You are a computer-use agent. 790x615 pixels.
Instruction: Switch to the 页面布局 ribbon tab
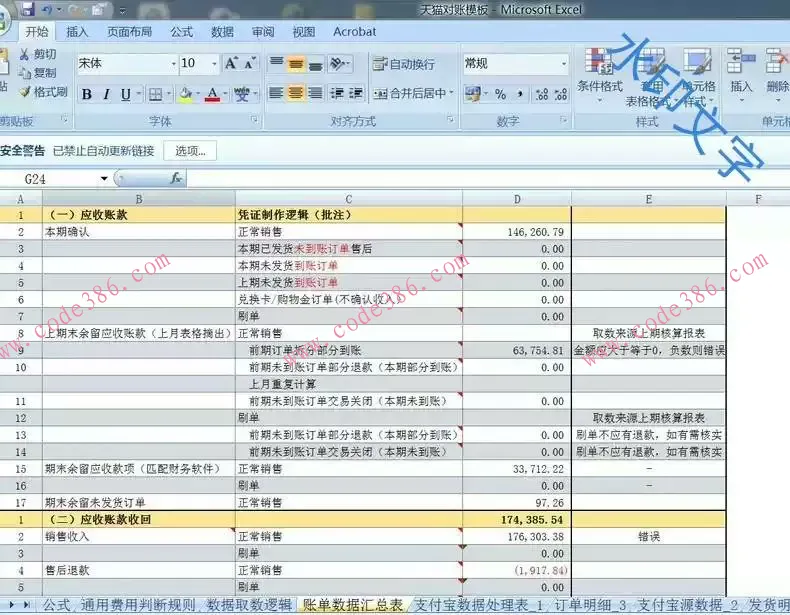pos(129,32)
